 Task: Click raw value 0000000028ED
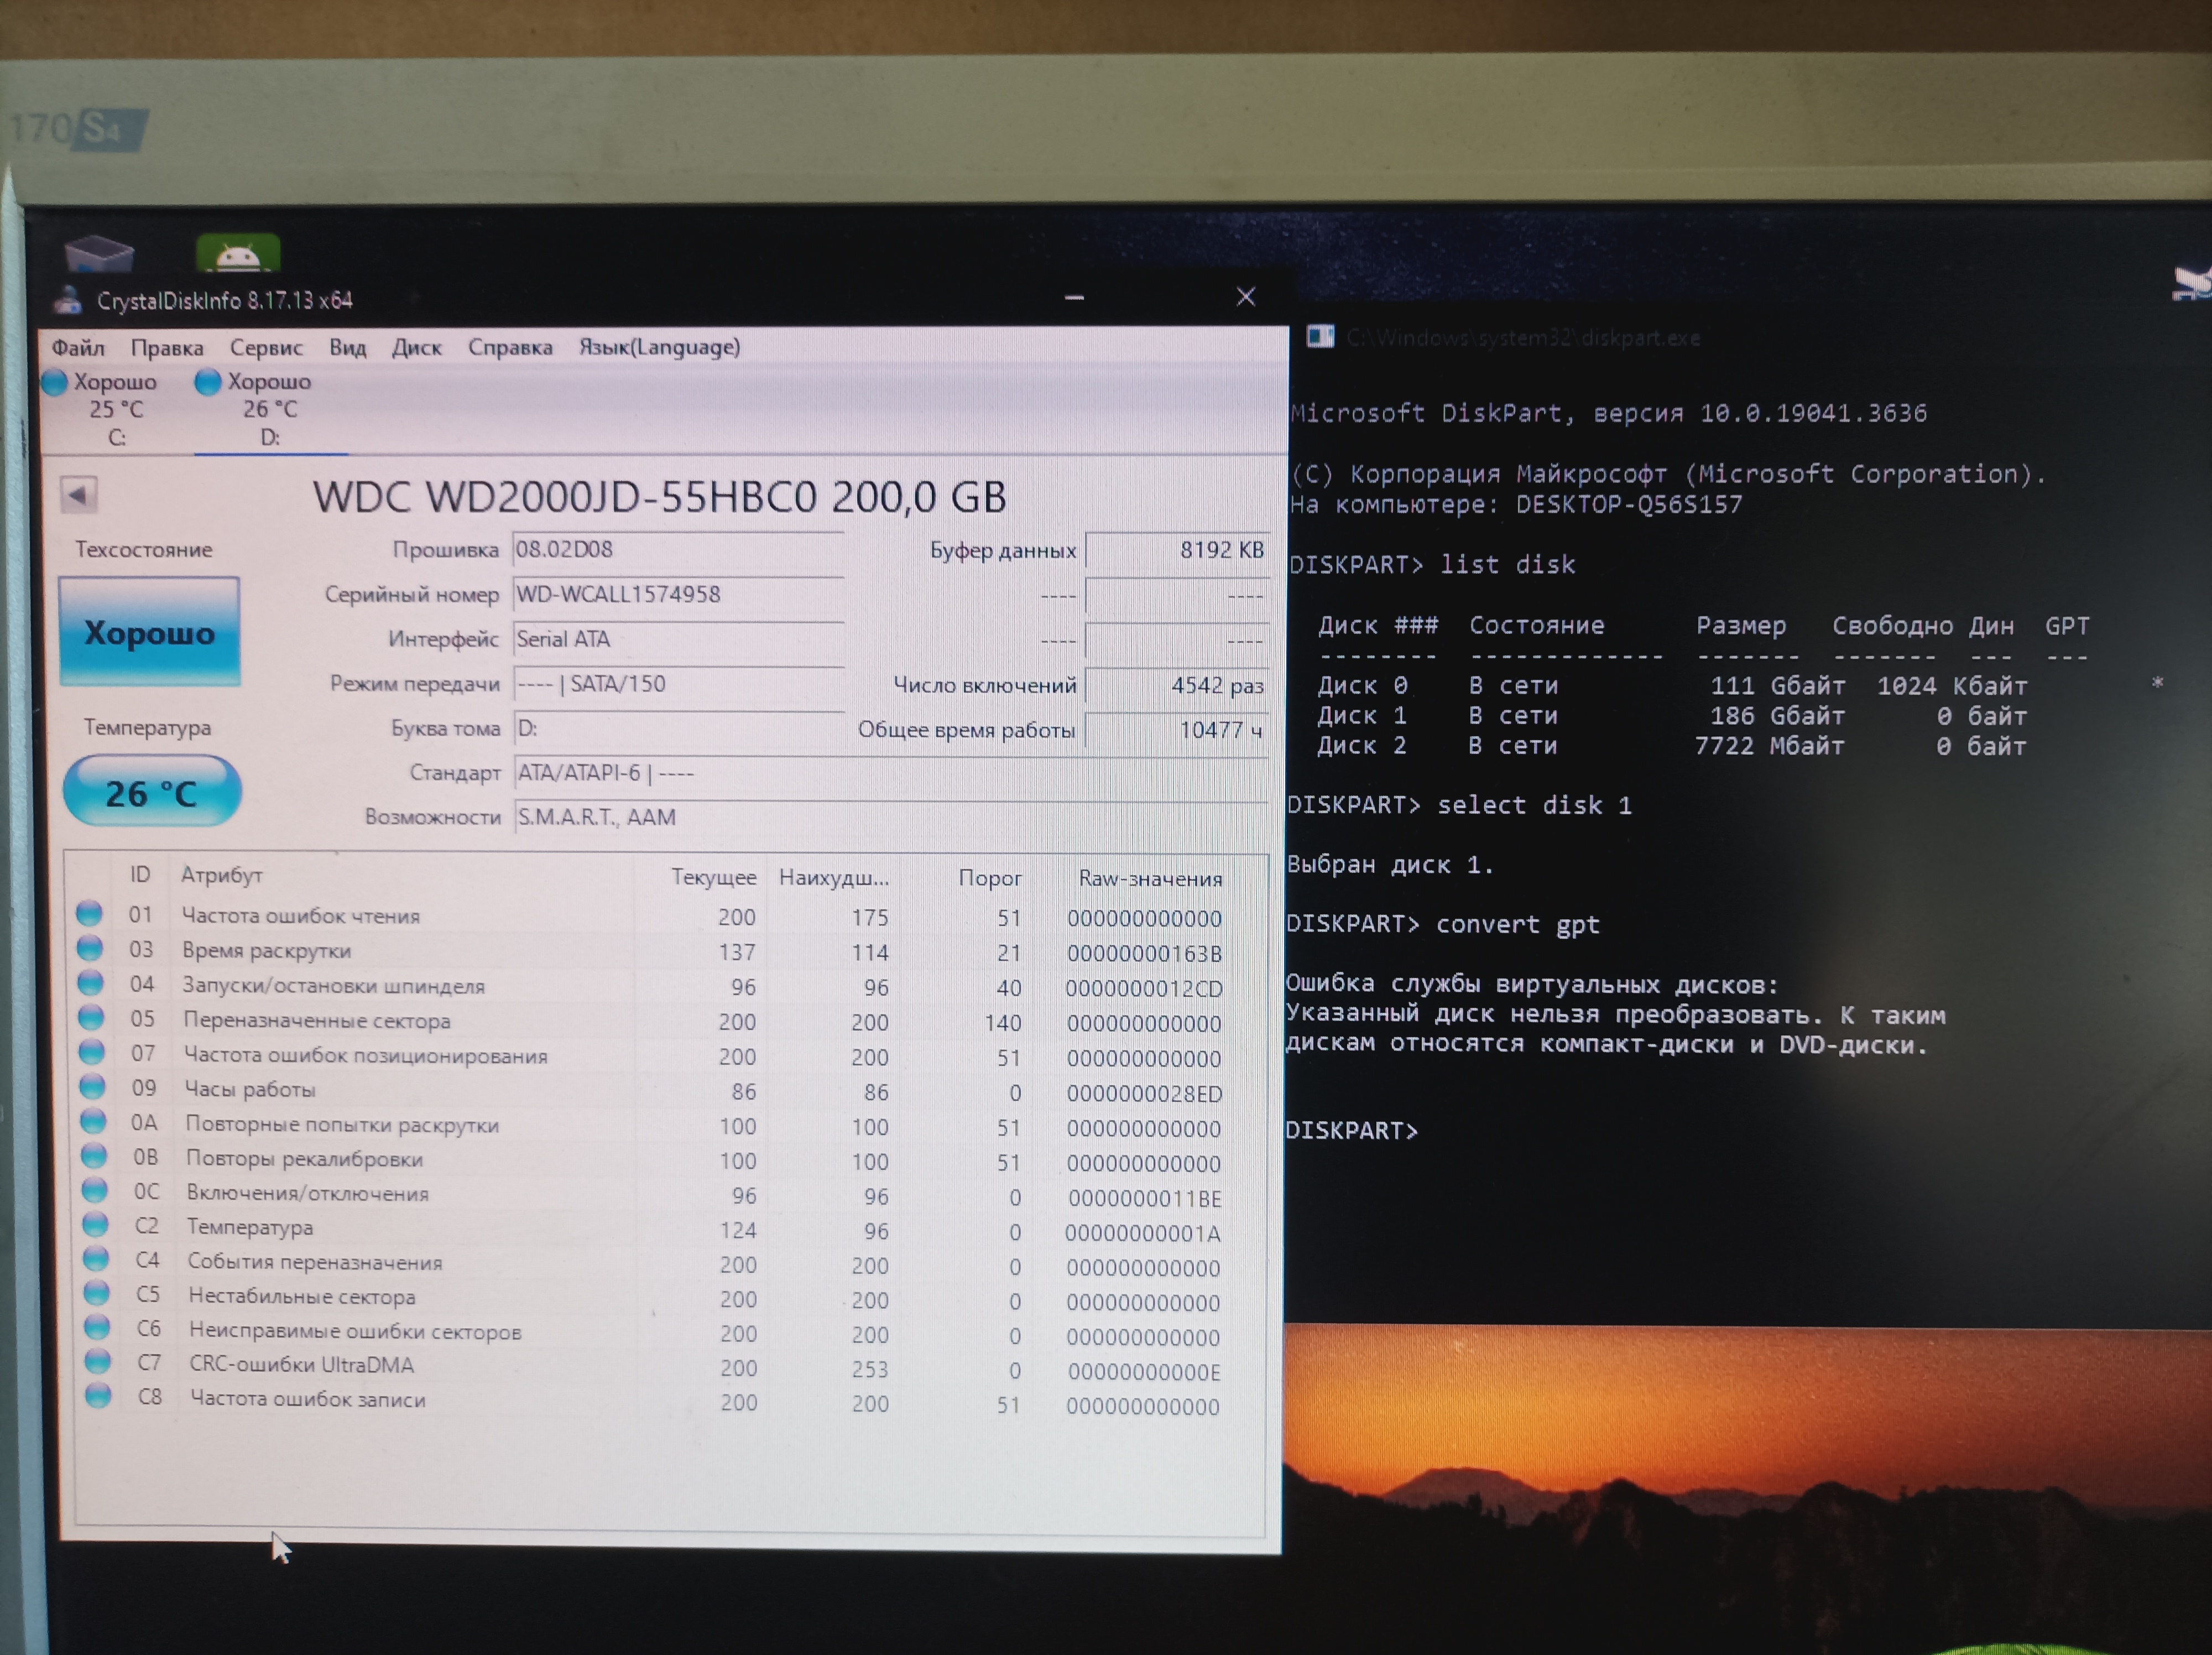[1144, 1094]
